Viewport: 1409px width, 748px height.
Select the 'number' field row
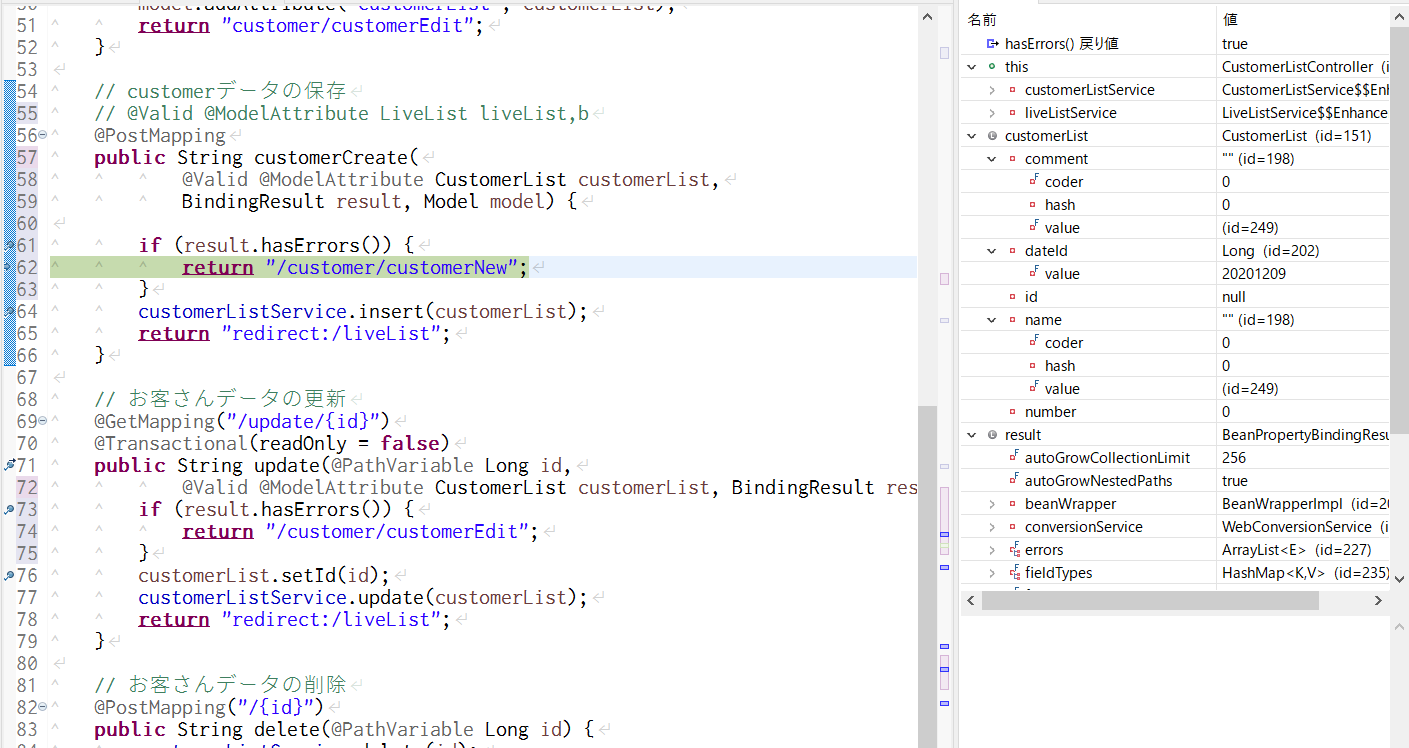(1174, 412)
